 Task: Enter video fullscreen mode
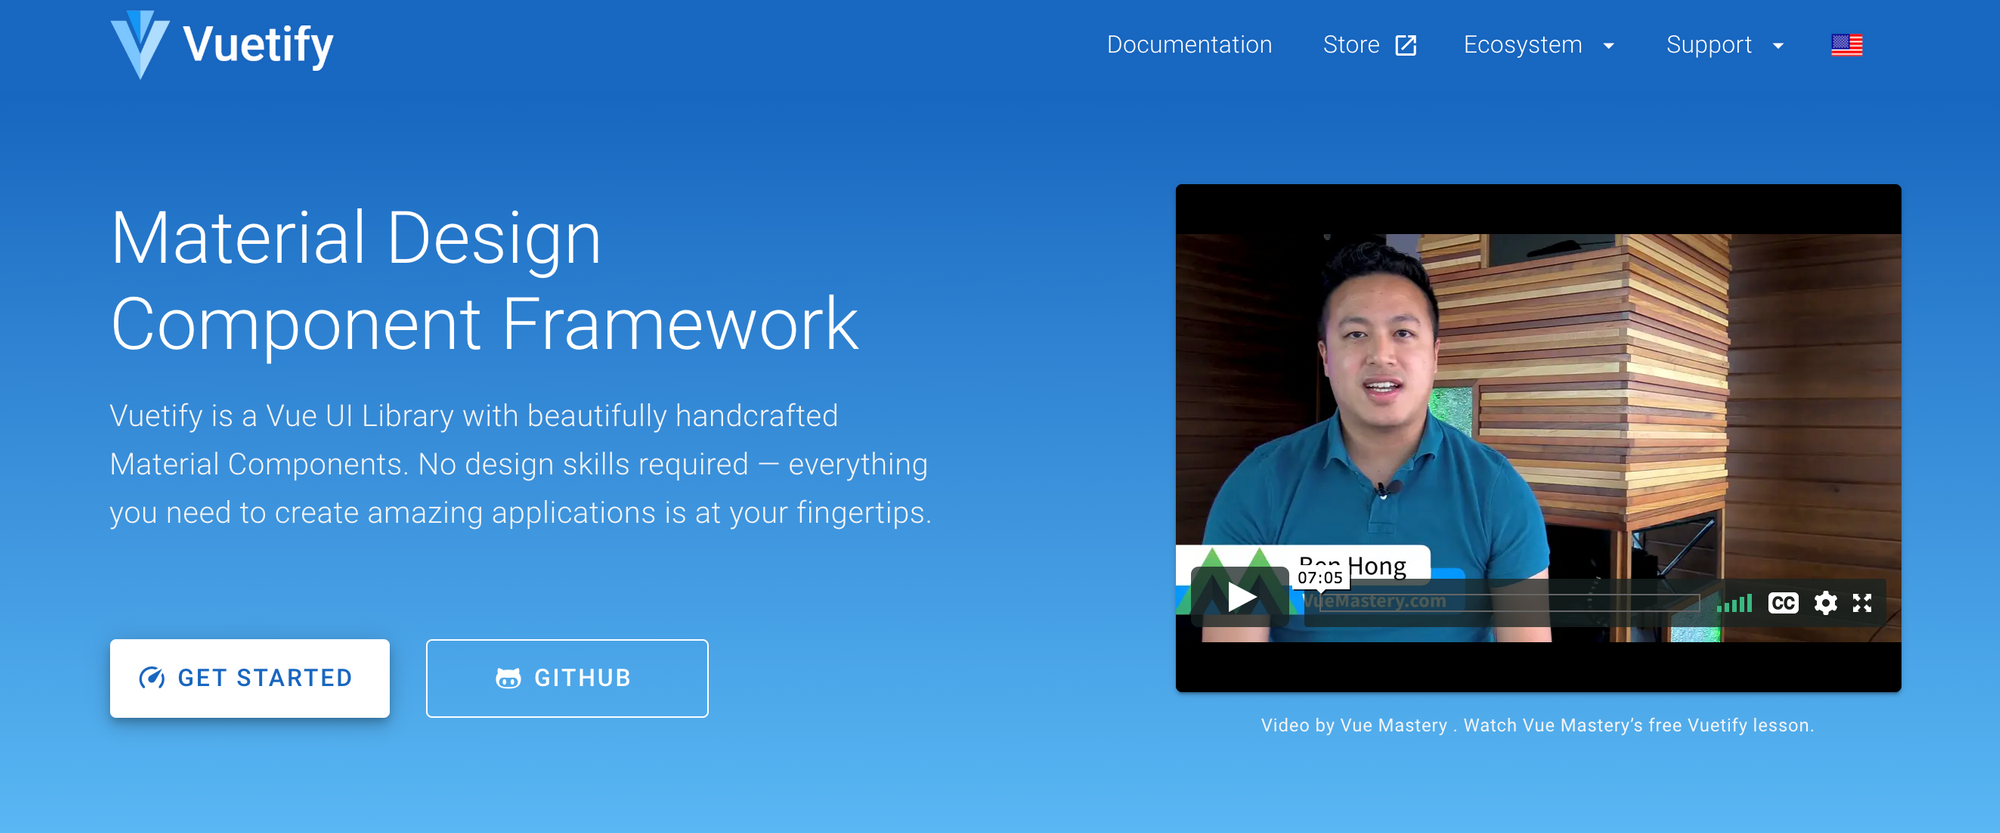pyautogui.click(x=1862, y=603)
